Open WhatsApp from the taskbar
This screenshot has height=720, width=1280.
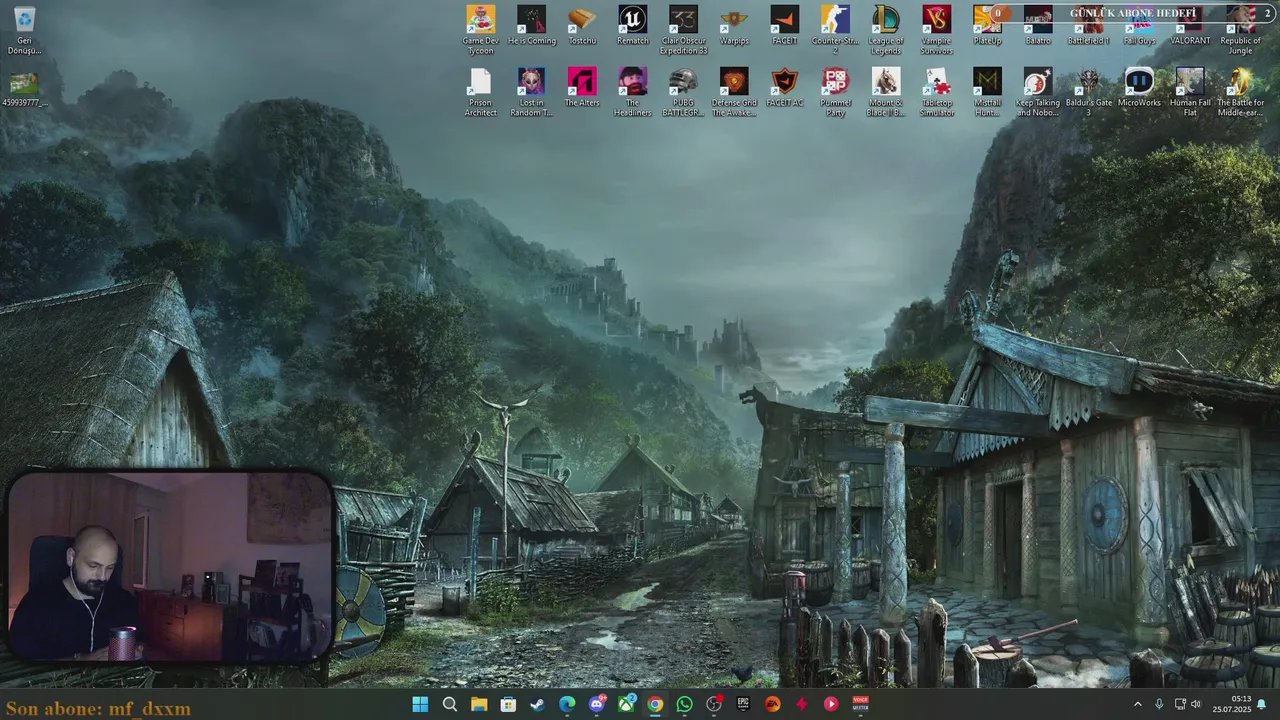pos(684,704)
